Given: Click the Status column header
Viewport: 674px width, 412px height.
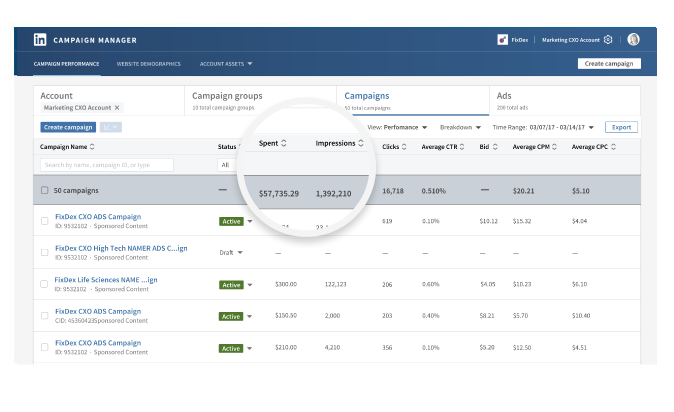Looking at the screenshot, I should [x=227, y=147].
